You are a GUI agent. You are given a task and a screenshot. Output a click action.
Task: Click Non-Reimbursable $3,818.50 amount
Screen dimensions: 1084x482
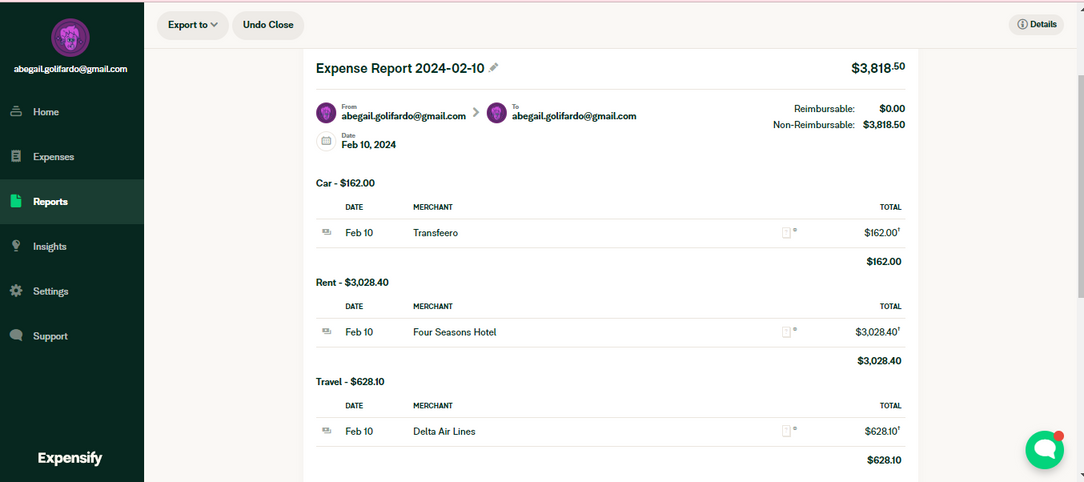click(884, 125)
